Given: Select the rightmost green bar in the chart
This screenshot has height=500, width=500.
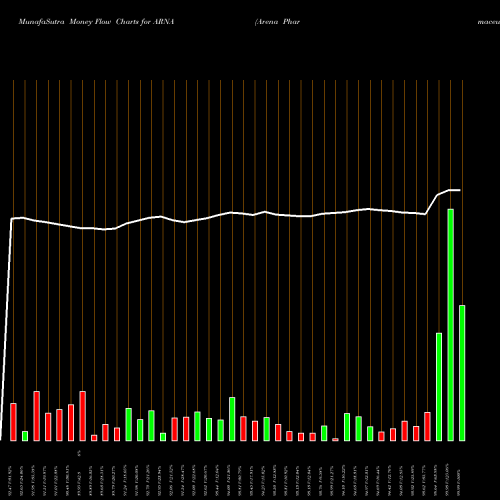Looking at the screenshot, I should coord(462,373).
